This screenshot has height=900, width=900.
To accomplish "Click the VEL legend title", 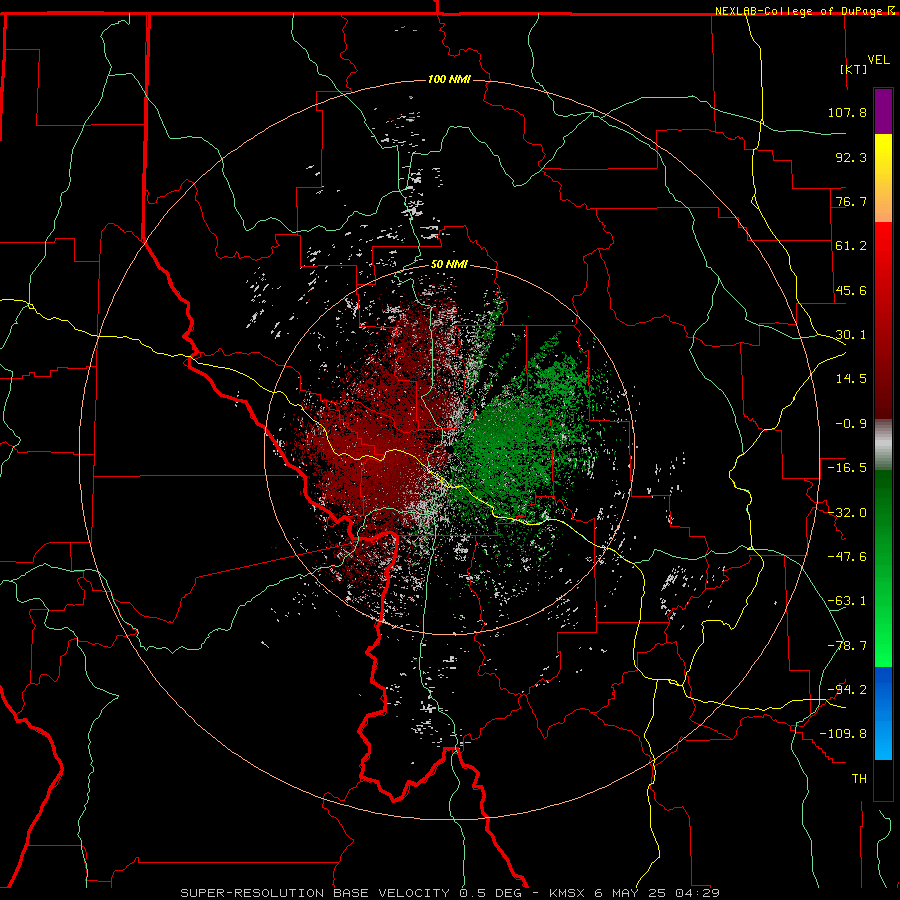I will pos(878,60).
